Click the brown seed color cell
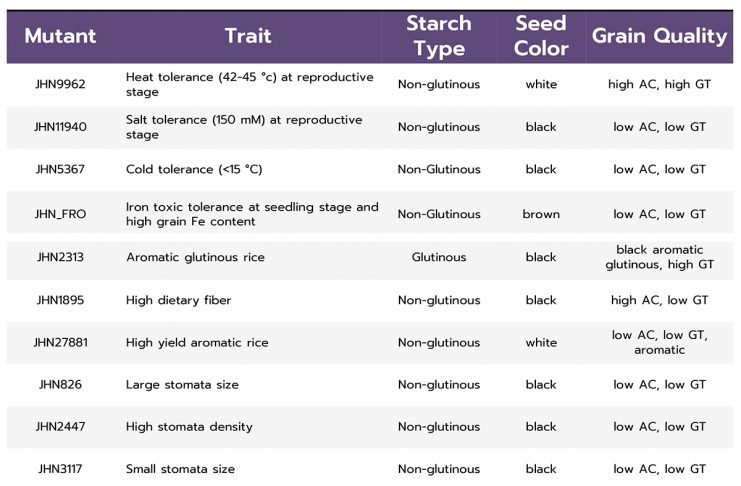The width and height of the screenshot is (741, 486). tap(541, 214)
